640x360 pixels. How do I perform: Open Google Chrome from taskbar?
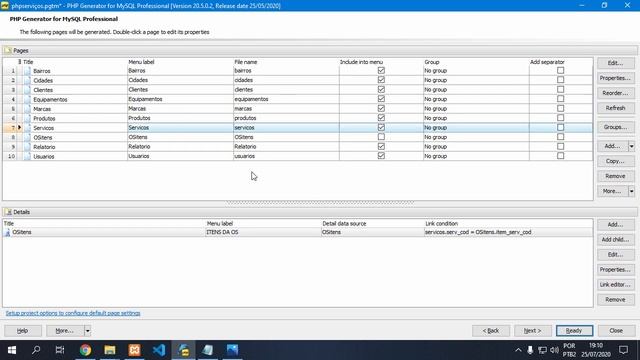85,350
